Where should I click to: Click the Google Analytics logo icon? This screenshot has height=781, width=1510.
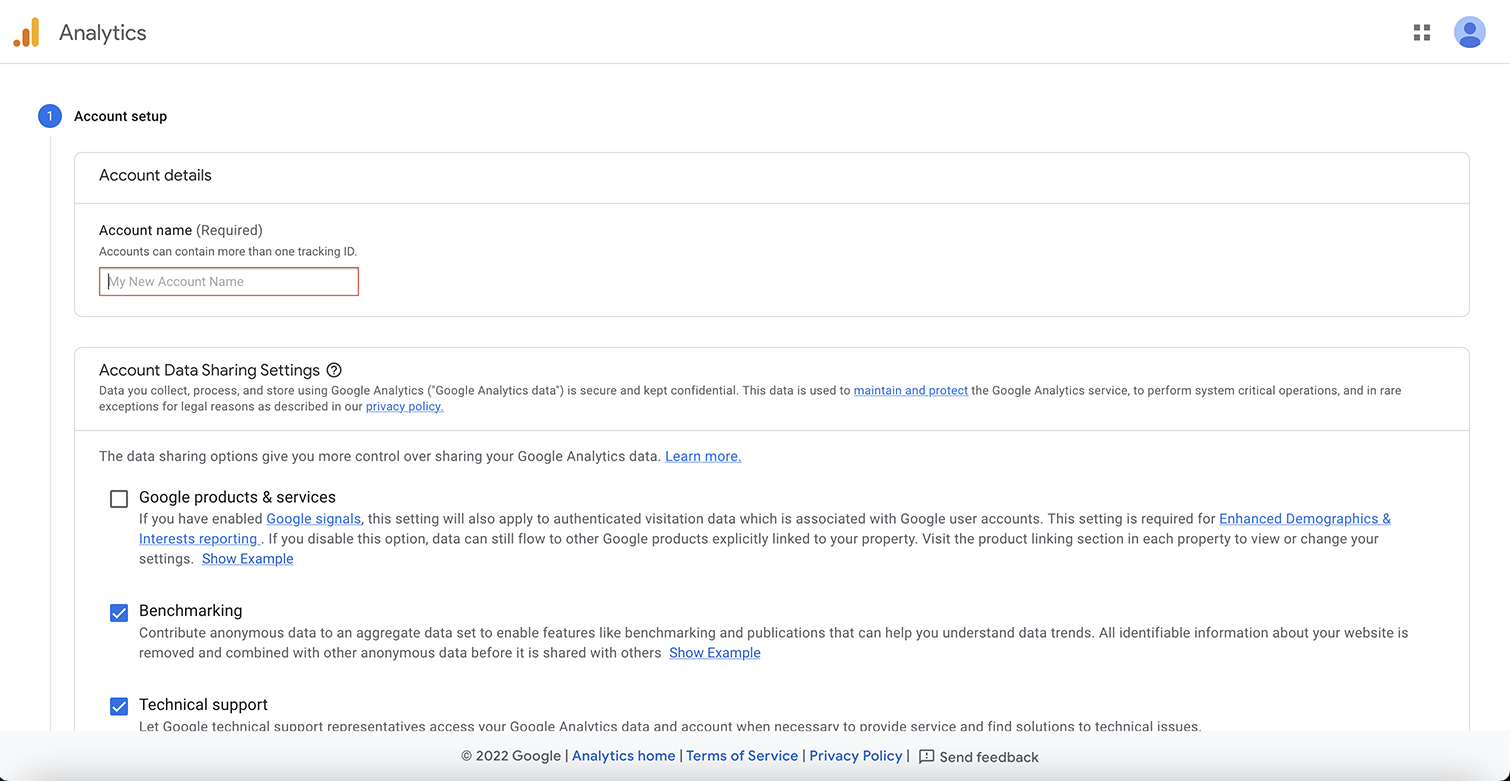click(26, 32)
